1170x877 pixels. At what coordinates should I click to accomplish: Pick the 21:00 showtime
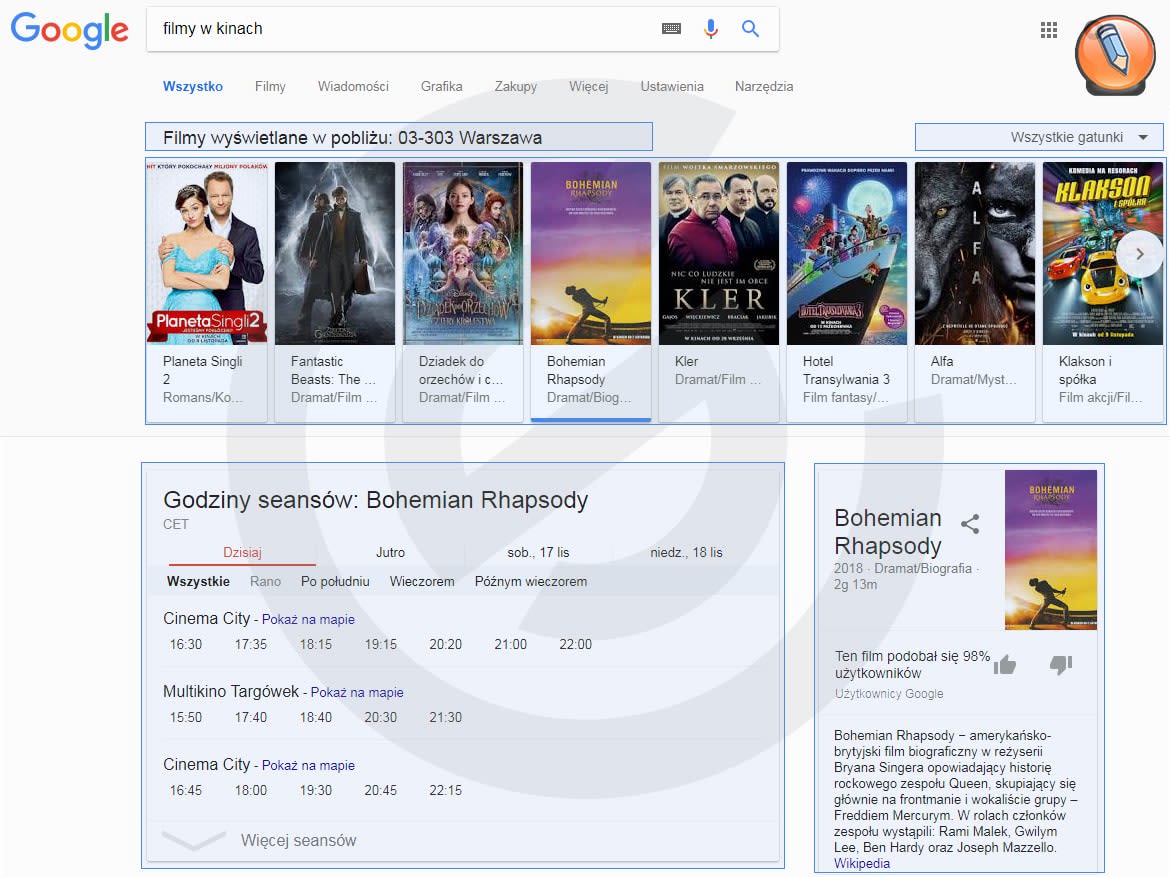(x=510, y=644)
